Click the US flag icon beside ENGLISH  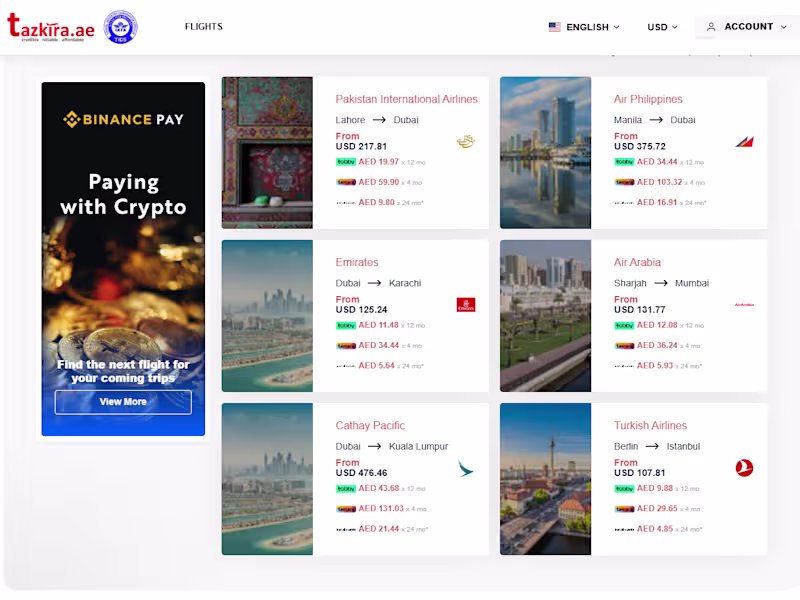click(x=554, y=27)
